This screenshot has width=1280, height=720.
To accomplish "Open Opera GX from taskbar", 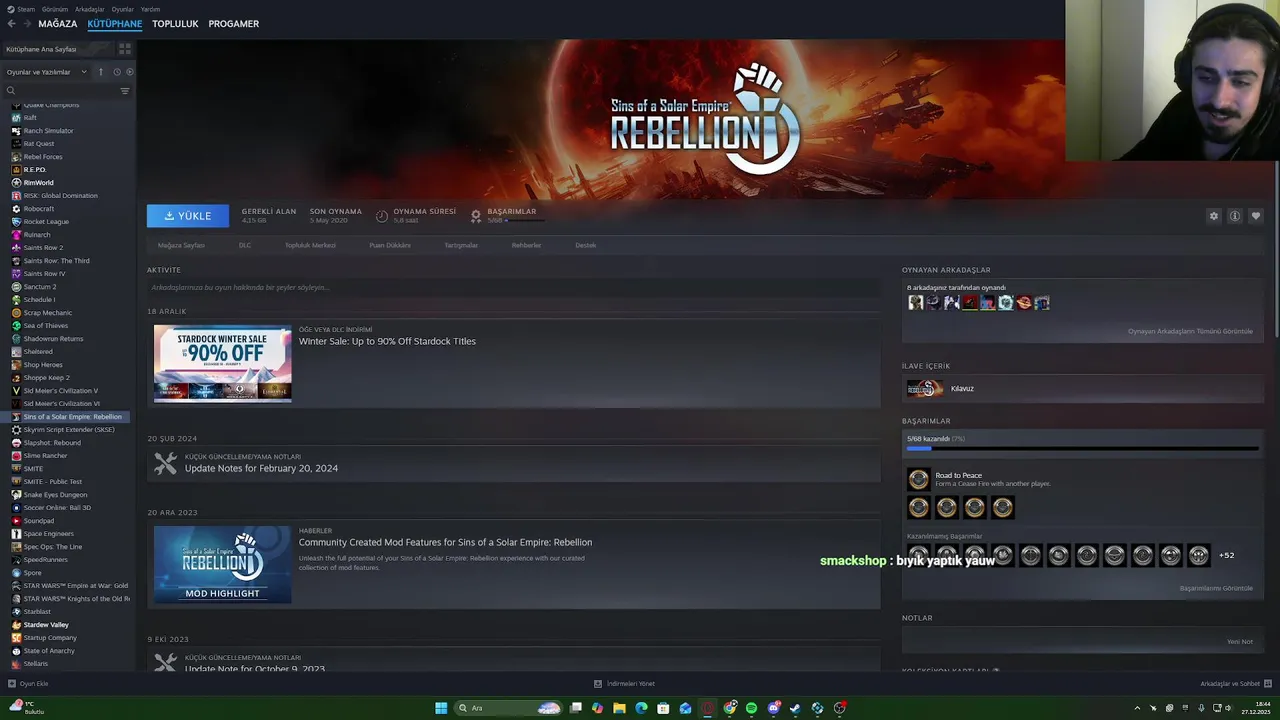I will click(707, 708).
